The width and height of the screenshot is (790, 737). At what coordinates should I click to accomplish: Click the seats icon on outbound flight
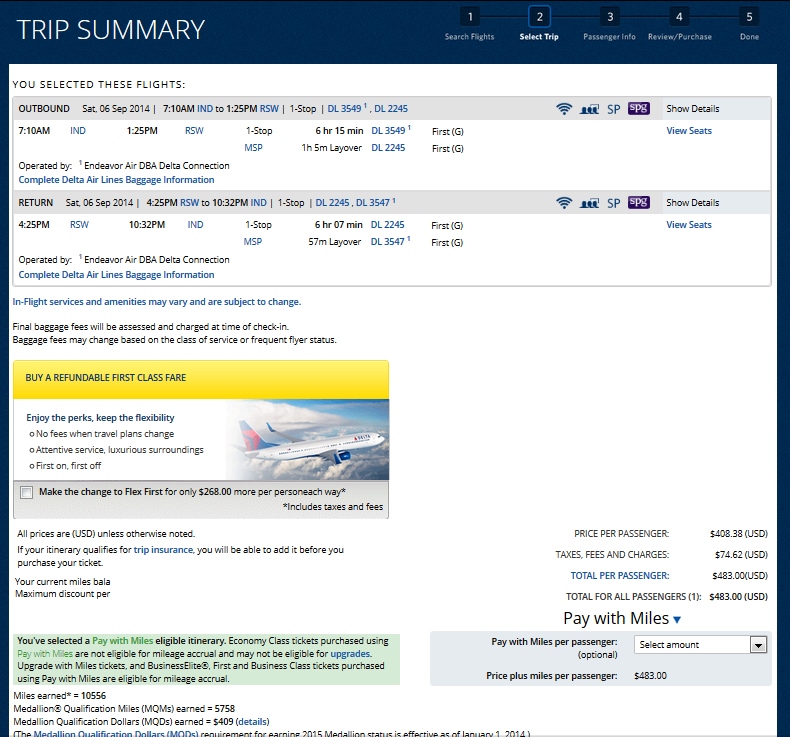589,109
